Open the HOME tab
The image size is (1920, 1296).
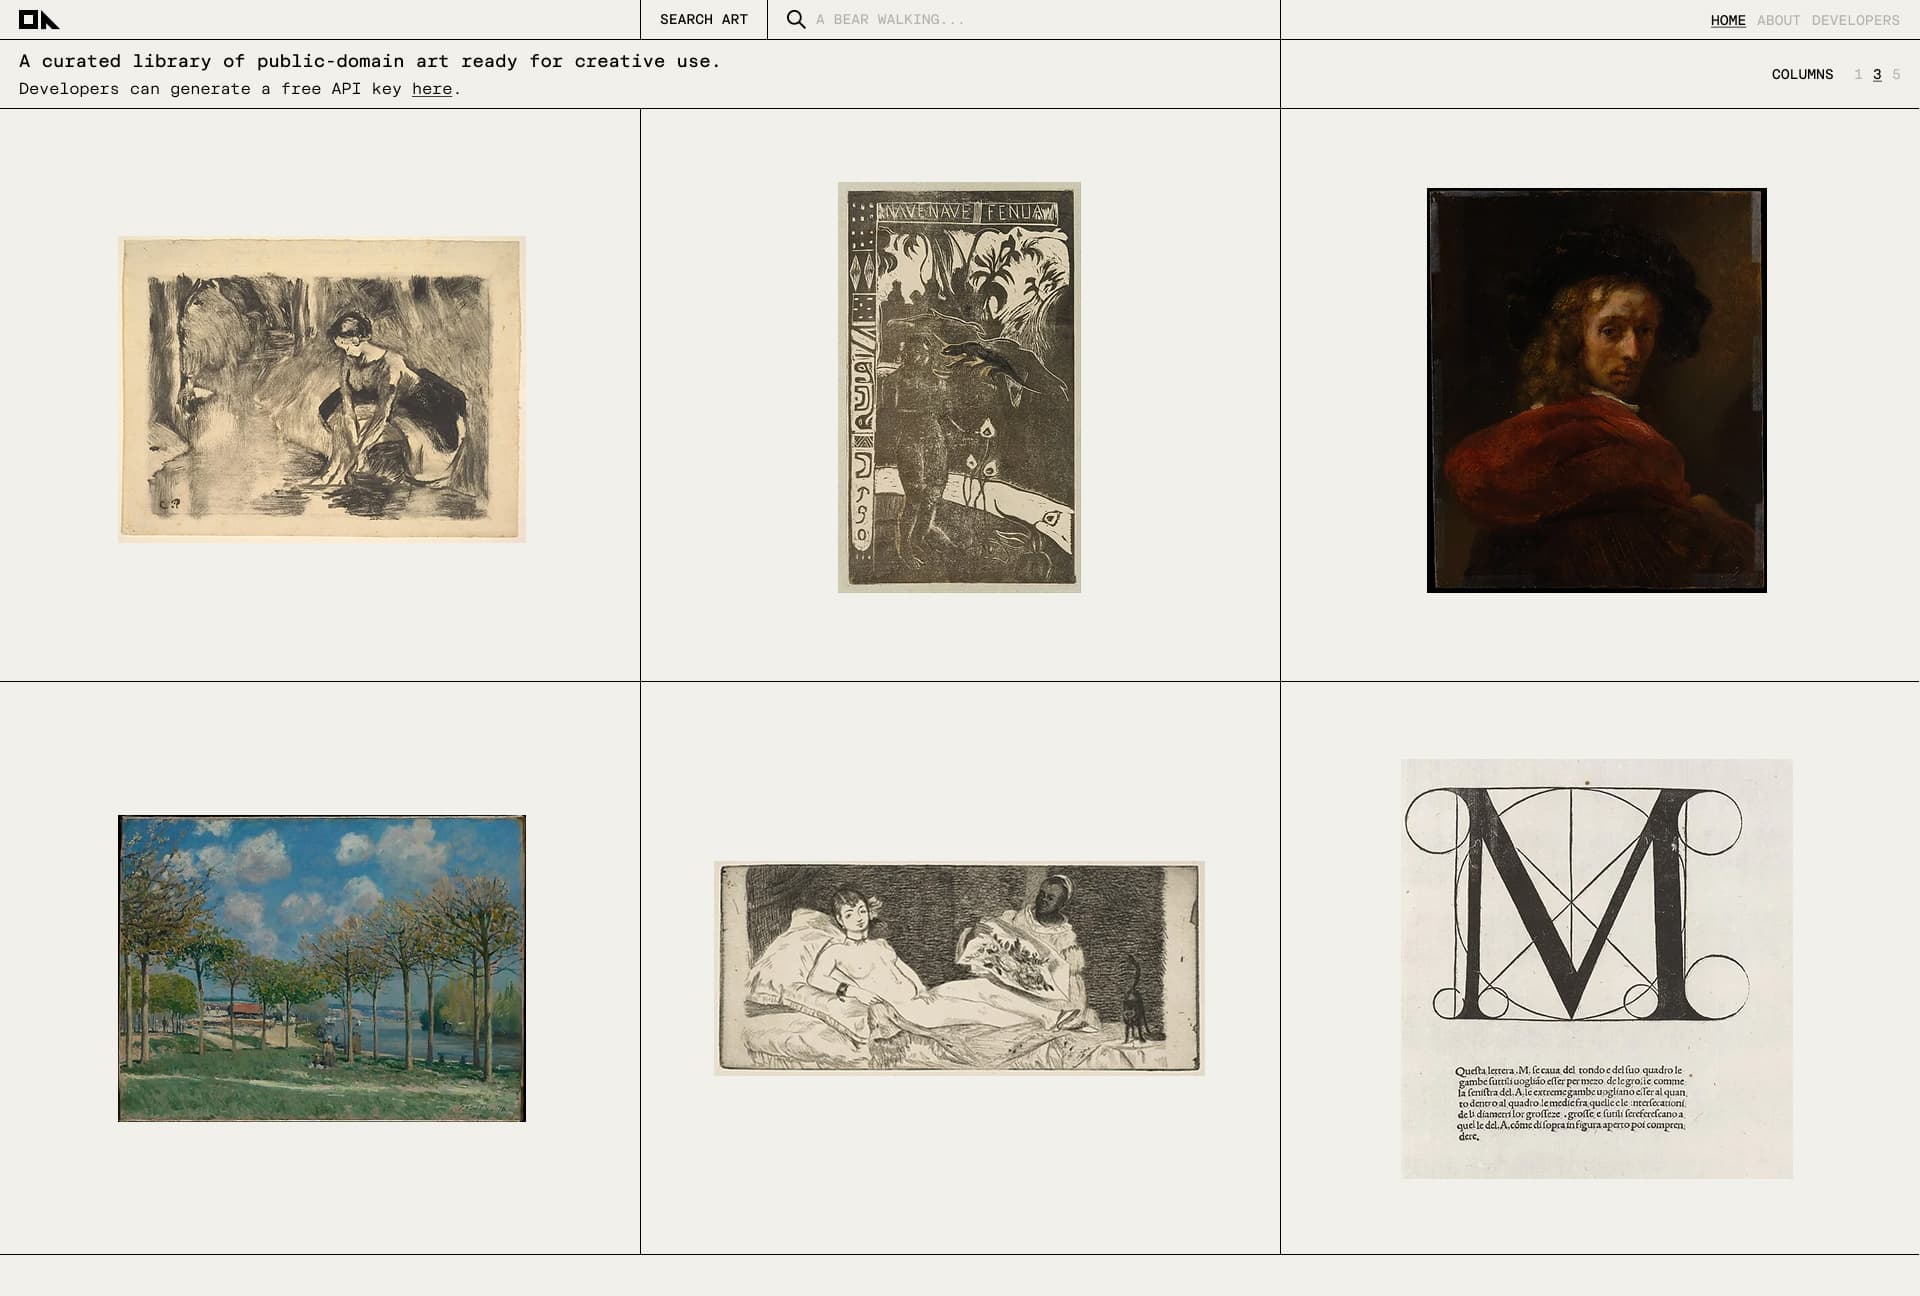(1728, 20)
